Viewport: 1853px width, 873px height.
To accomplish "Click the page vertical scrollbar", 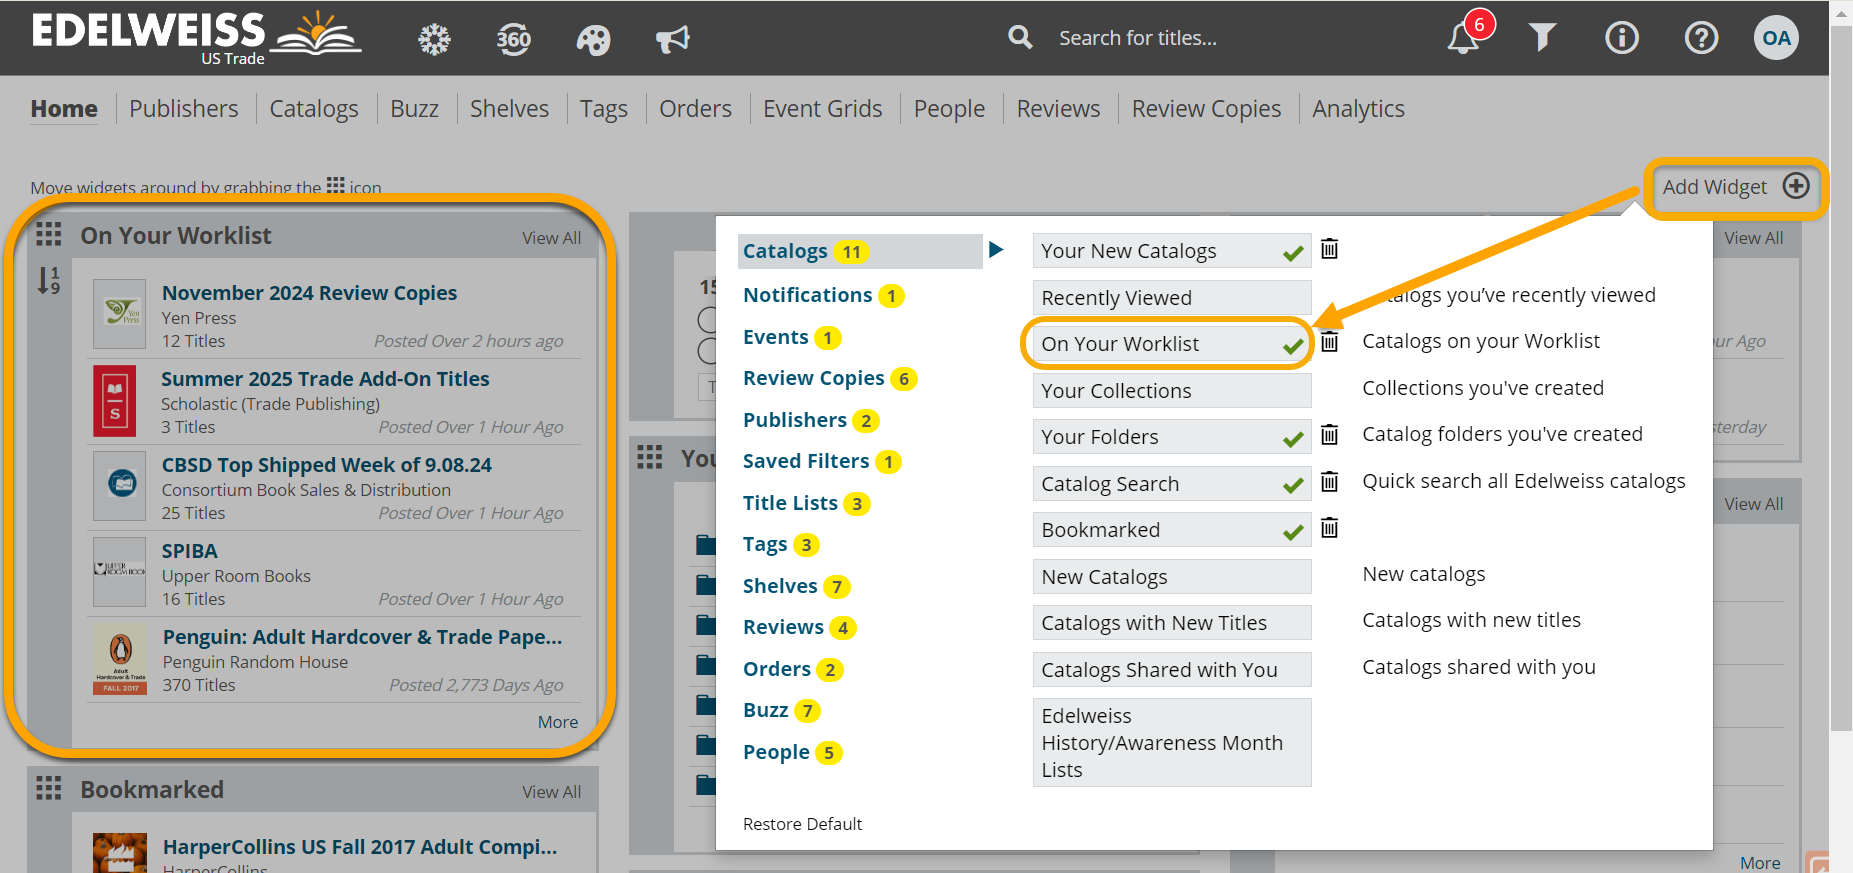I will 1840,380.
